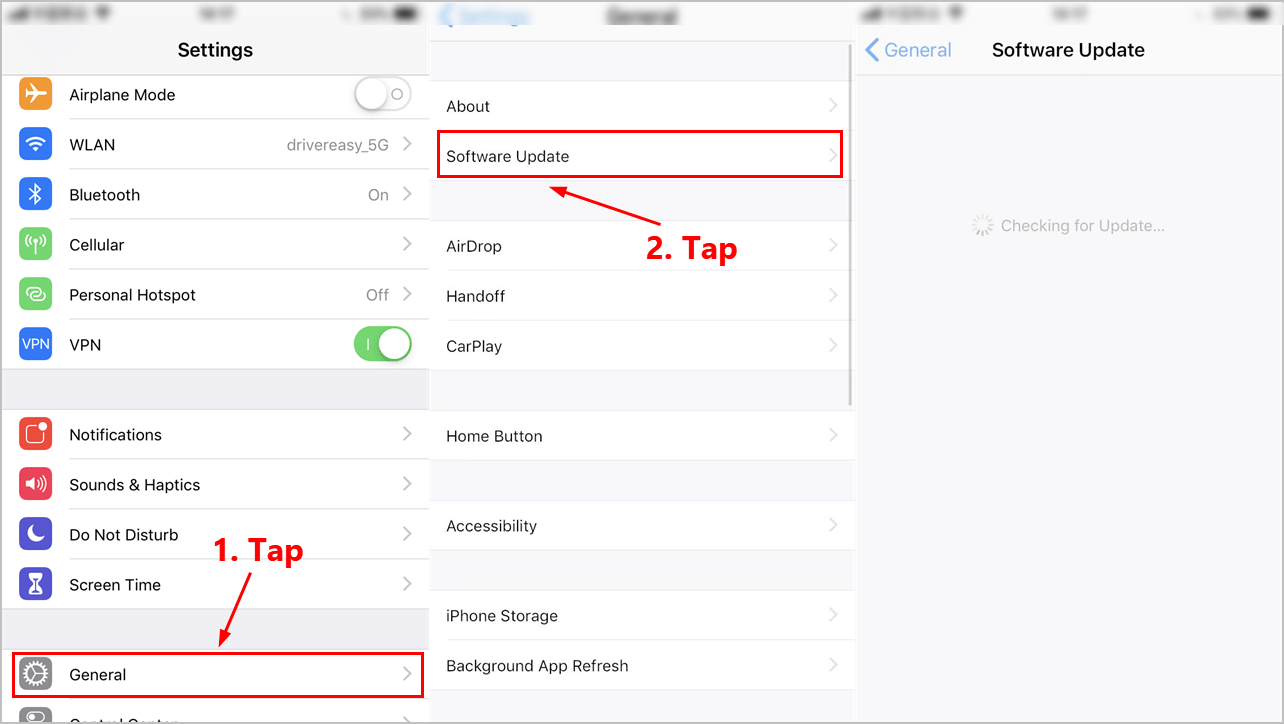Tap the Sounds & Haptics speaker icon
The height and width of the screenshot is (724, 1284).
coord(36,484)
